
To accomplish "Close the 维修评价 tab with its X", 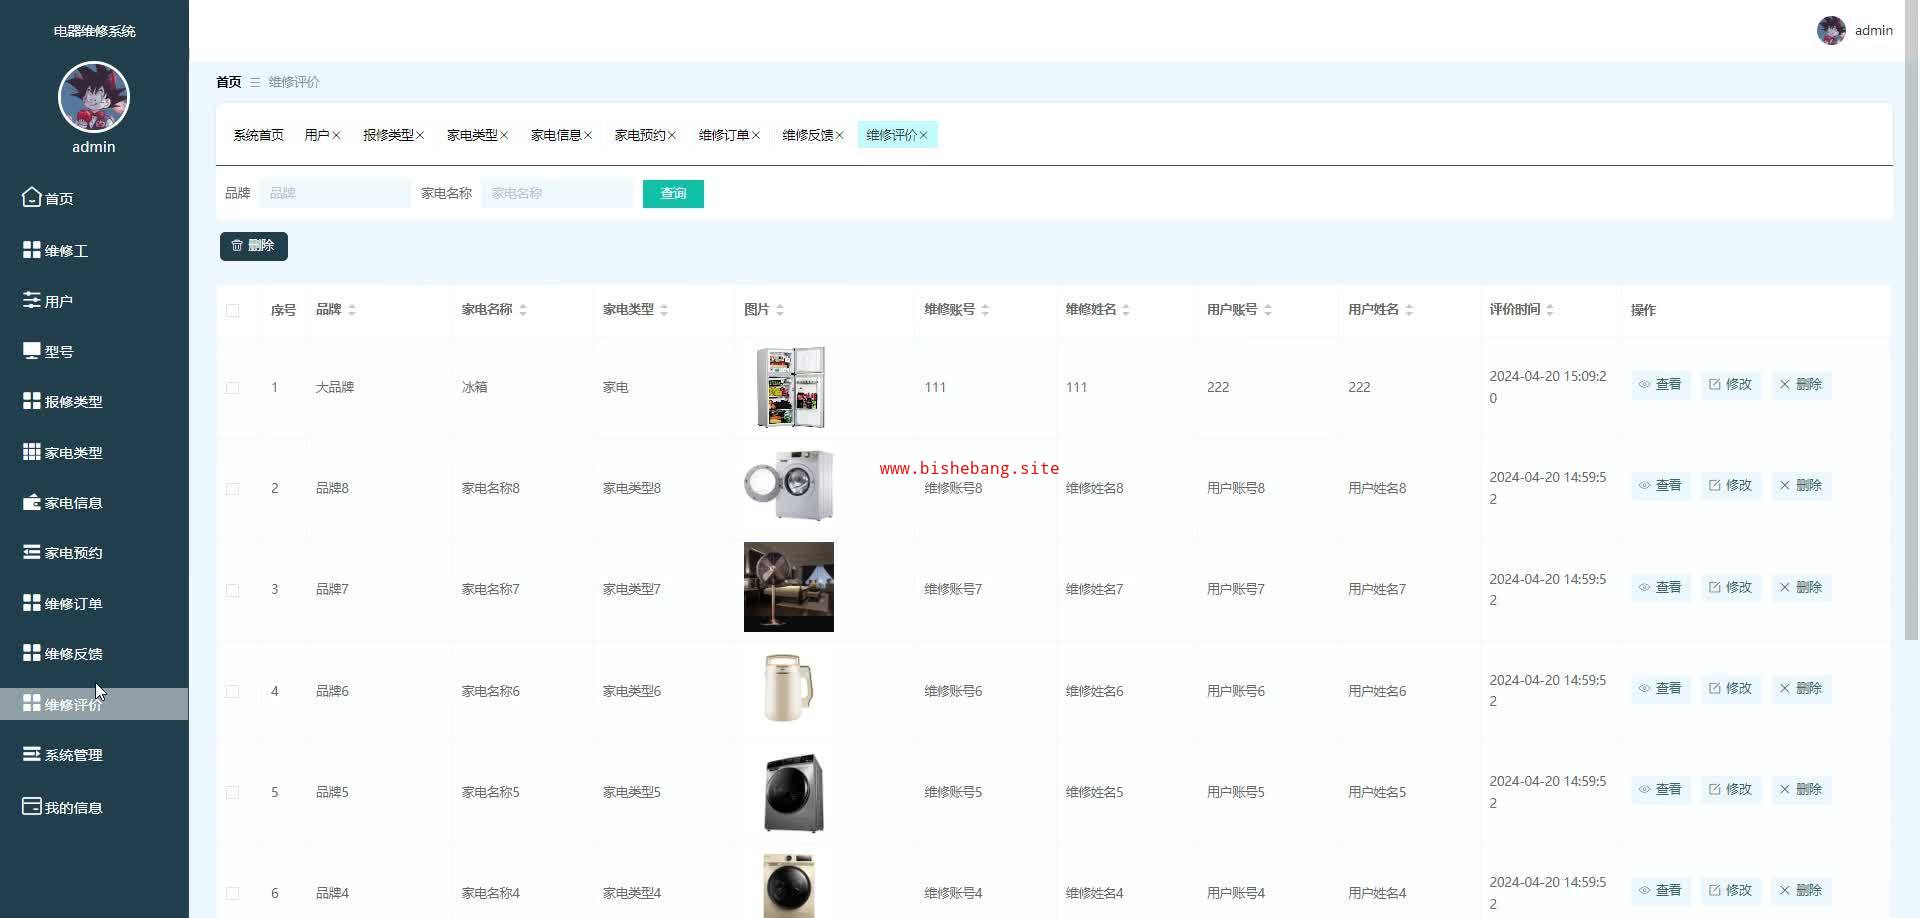I will tap(923, 136).
